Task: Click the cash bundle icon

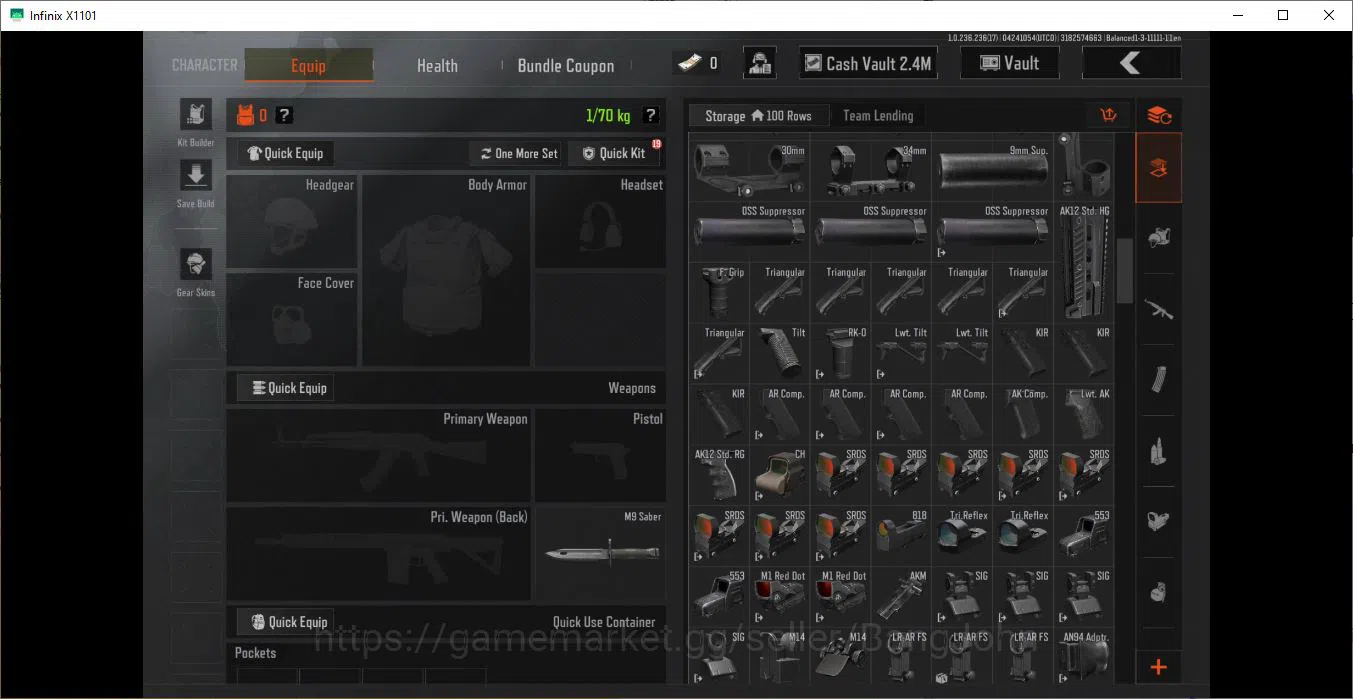Action: 688,63
